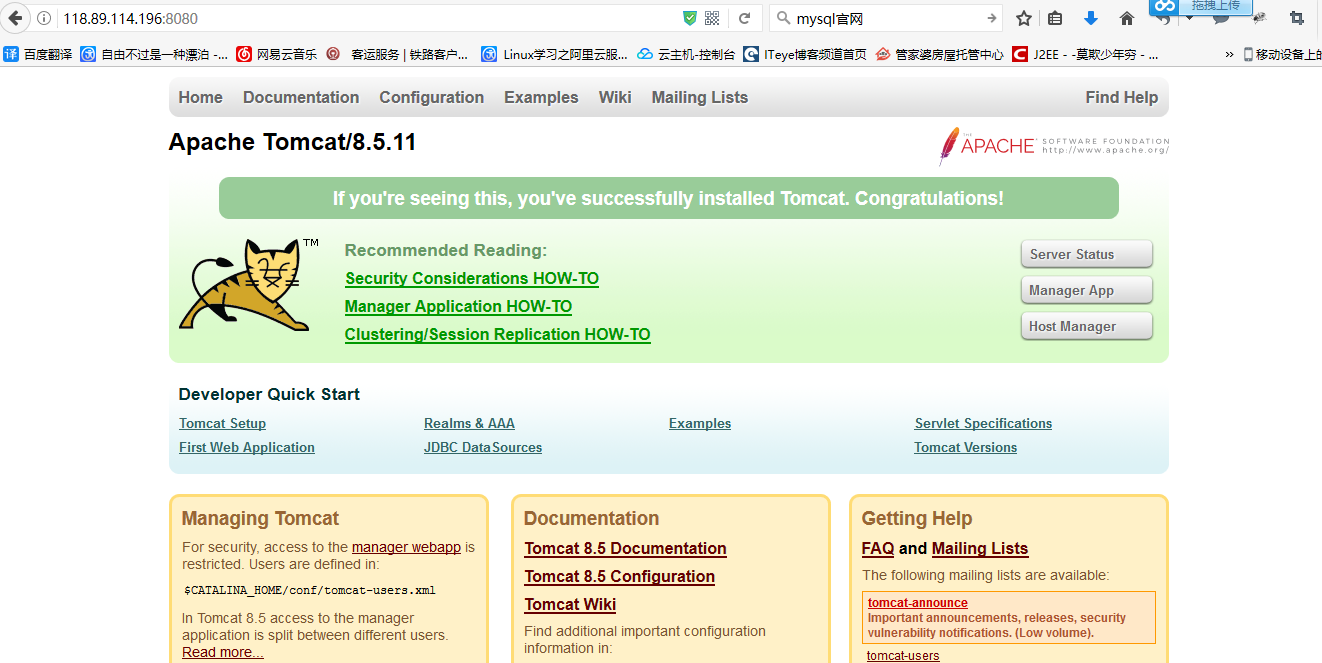1322x663 pixels.
Task: Open Manager Application HOW-TO link
Action: coord(458,306)
